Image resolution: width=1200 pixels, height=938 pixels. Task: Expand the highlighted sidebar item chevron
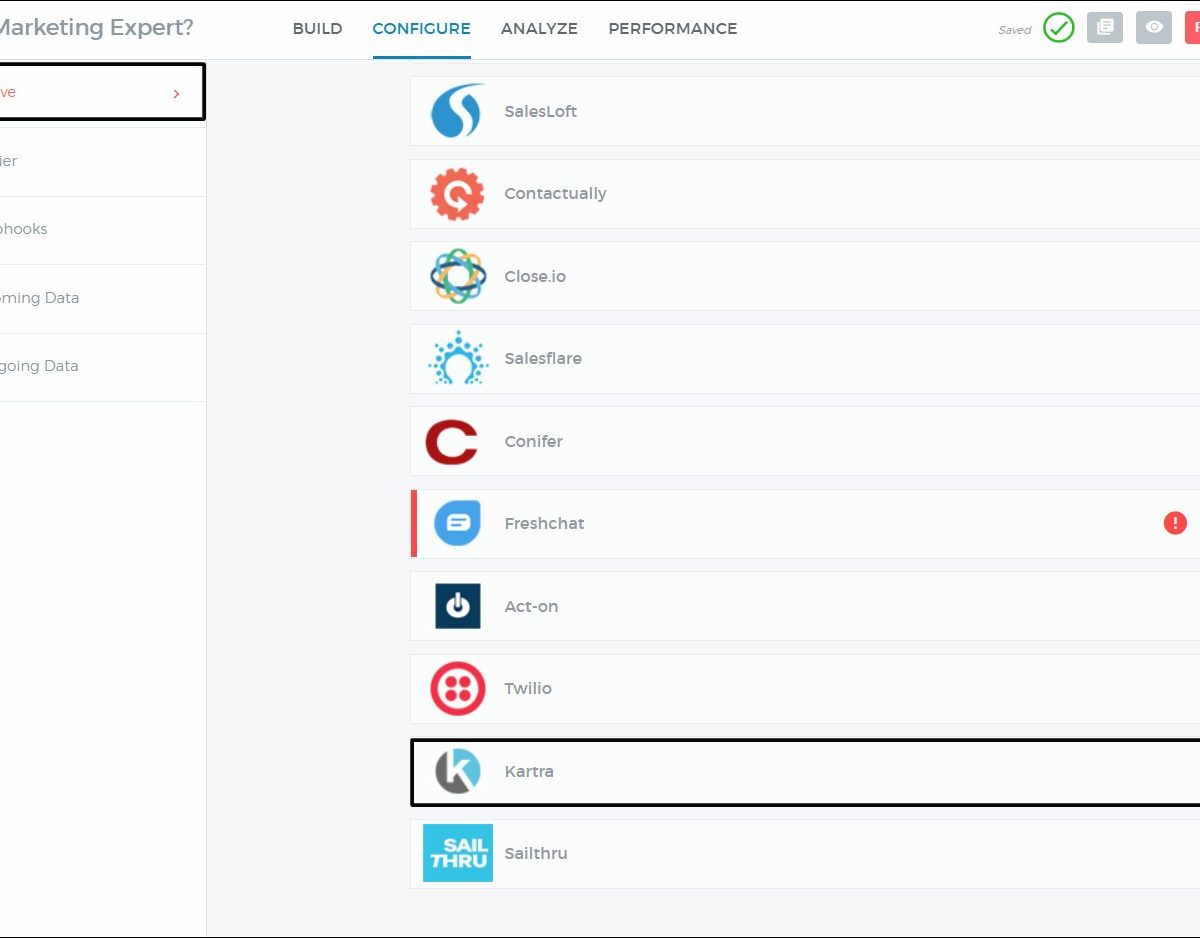(x=176, y=93)
